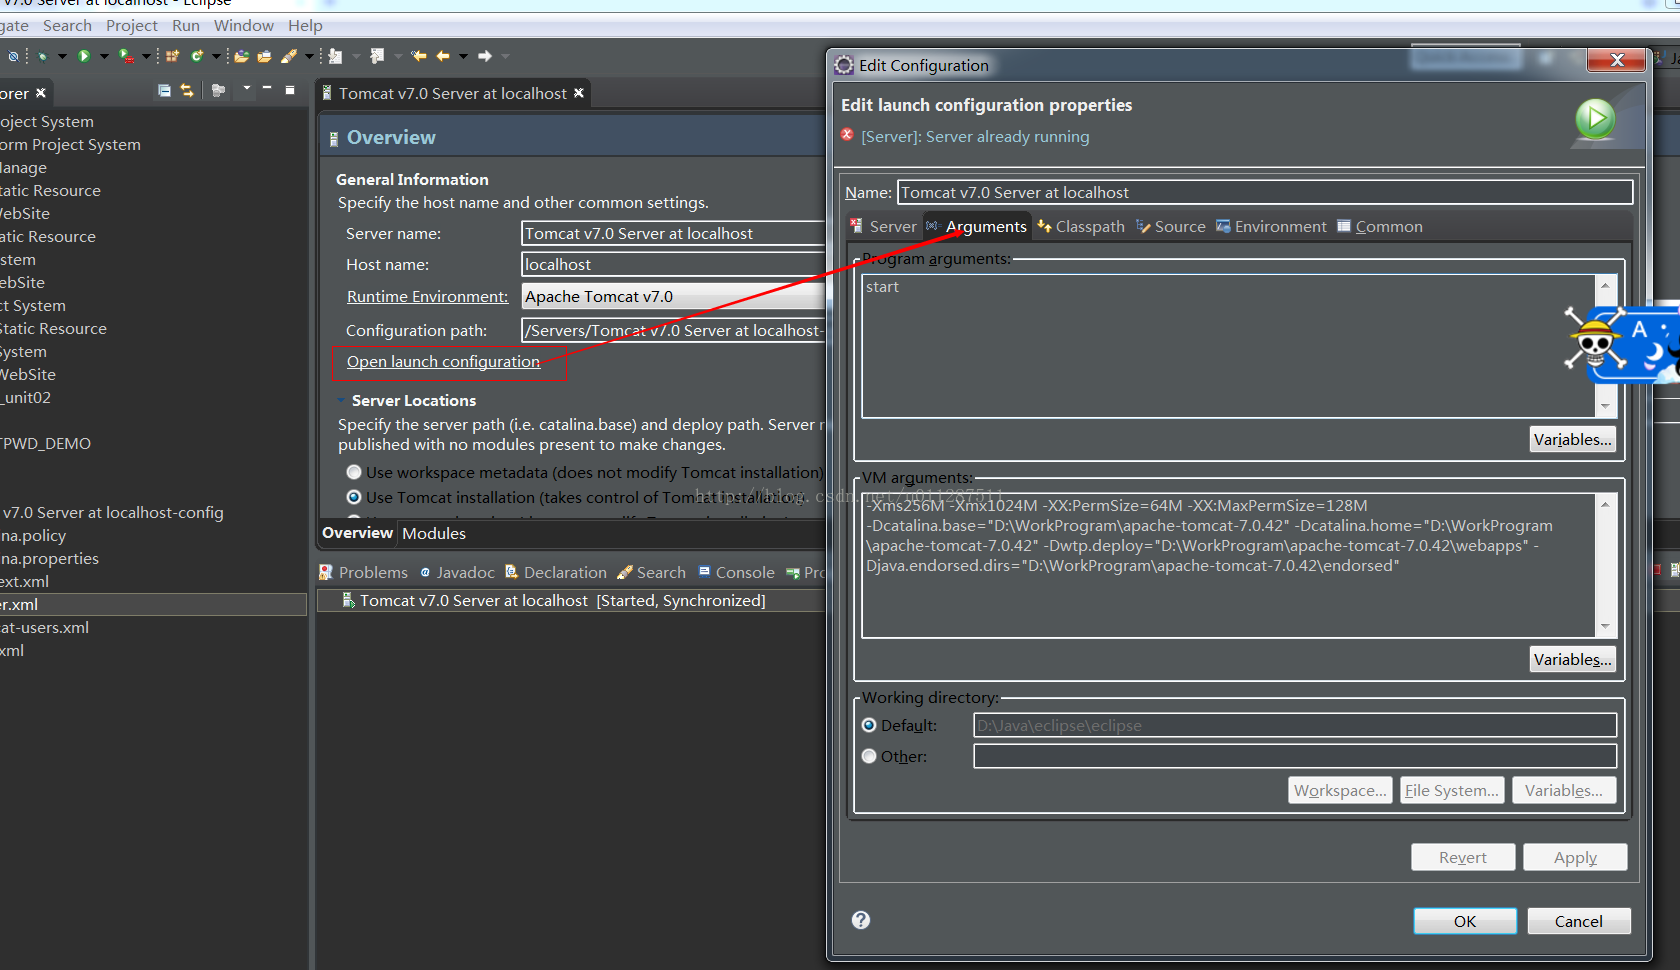
Task: Click the Open Task folder icon
Action: click(x=265, y=56)
